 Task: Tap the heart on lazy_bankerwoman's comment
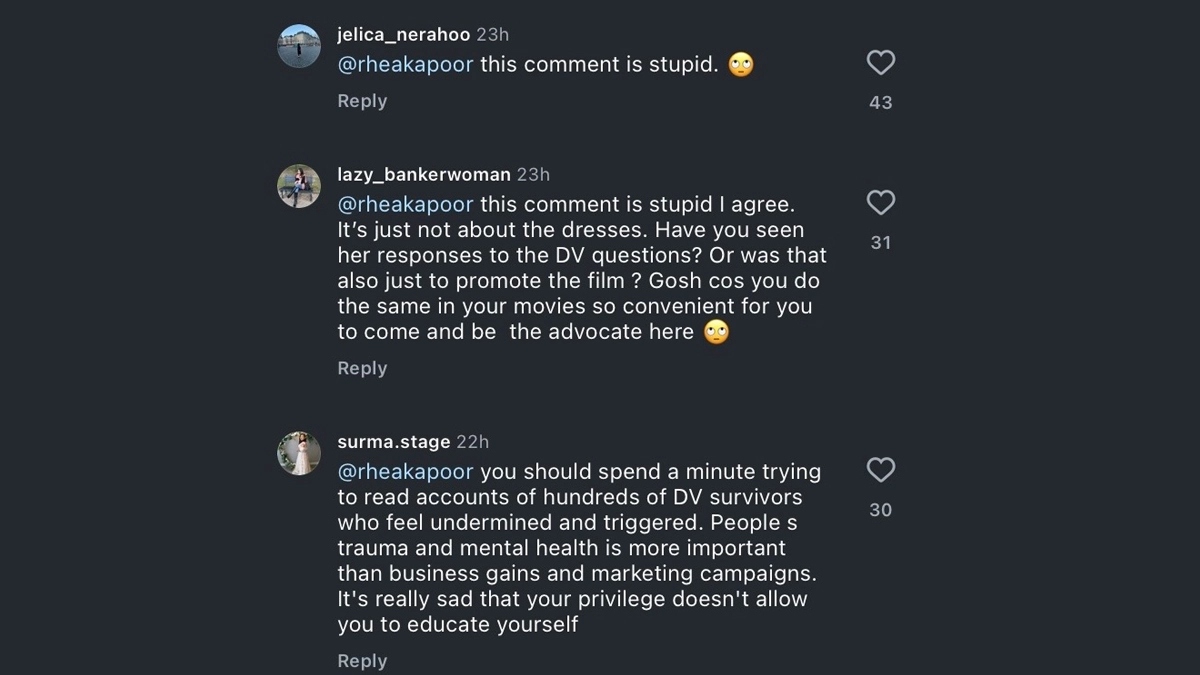coord(880,203)
